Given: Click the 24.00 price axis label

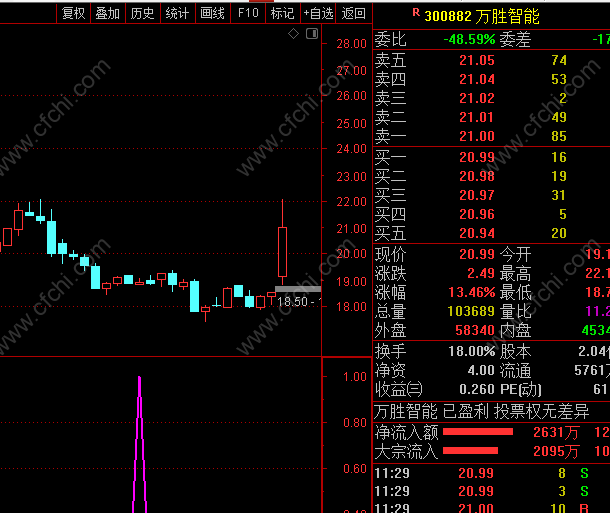Looking at the screenshot, I should 351,149.
